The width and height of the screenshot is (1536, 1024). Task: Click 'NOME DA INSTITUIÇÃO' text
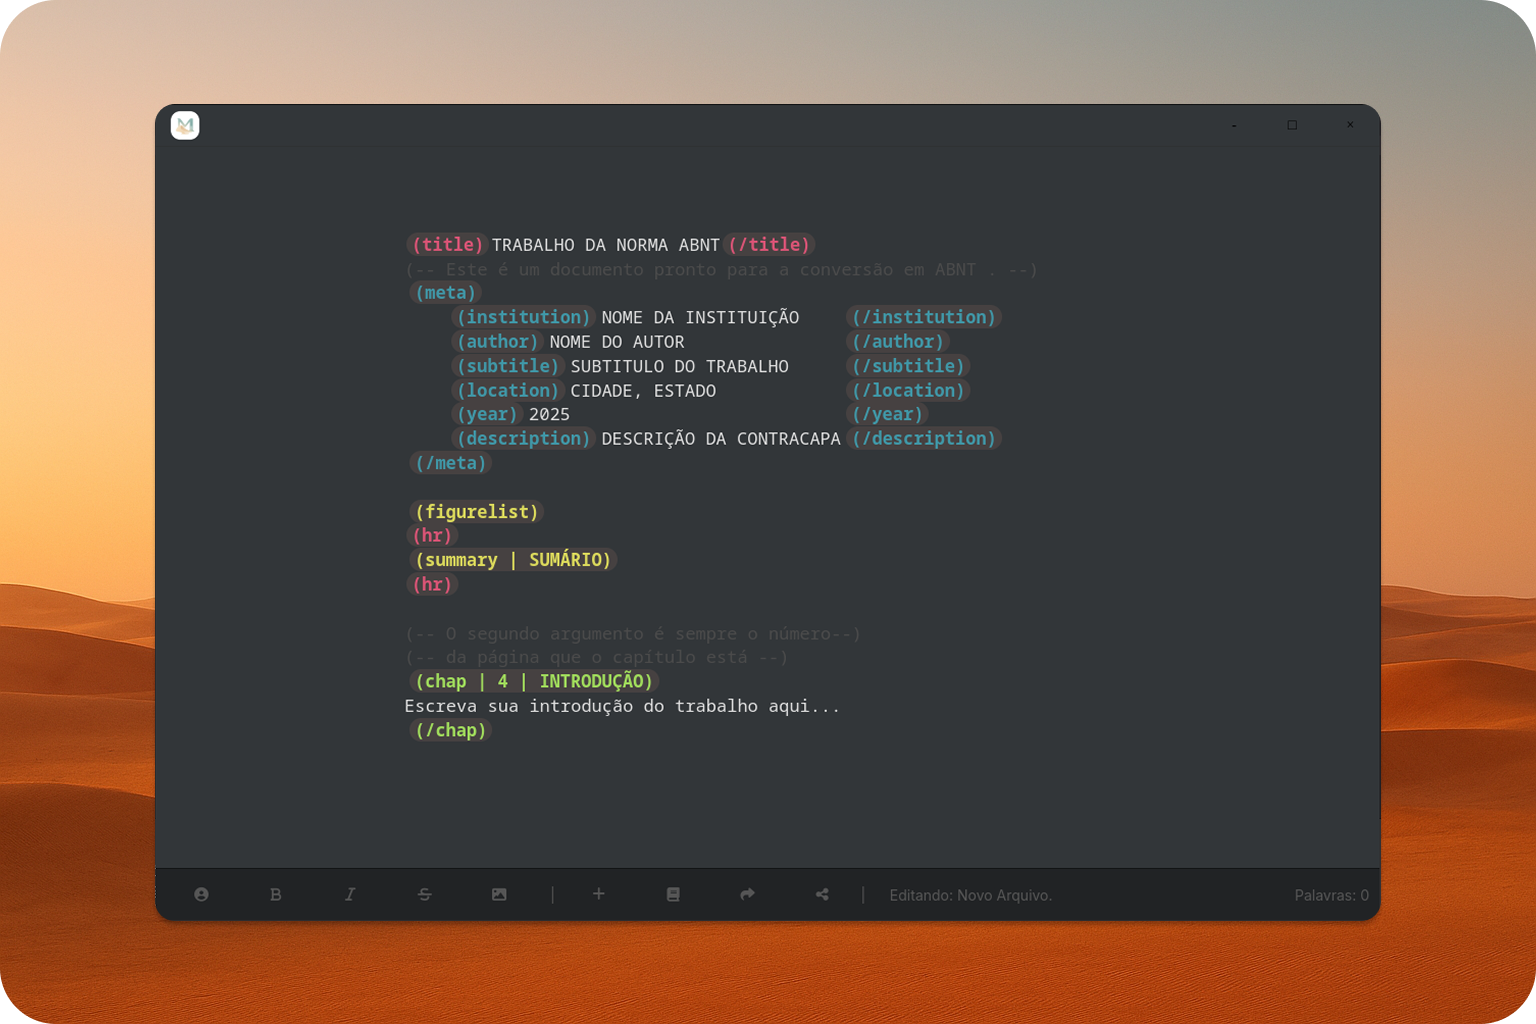700,317
